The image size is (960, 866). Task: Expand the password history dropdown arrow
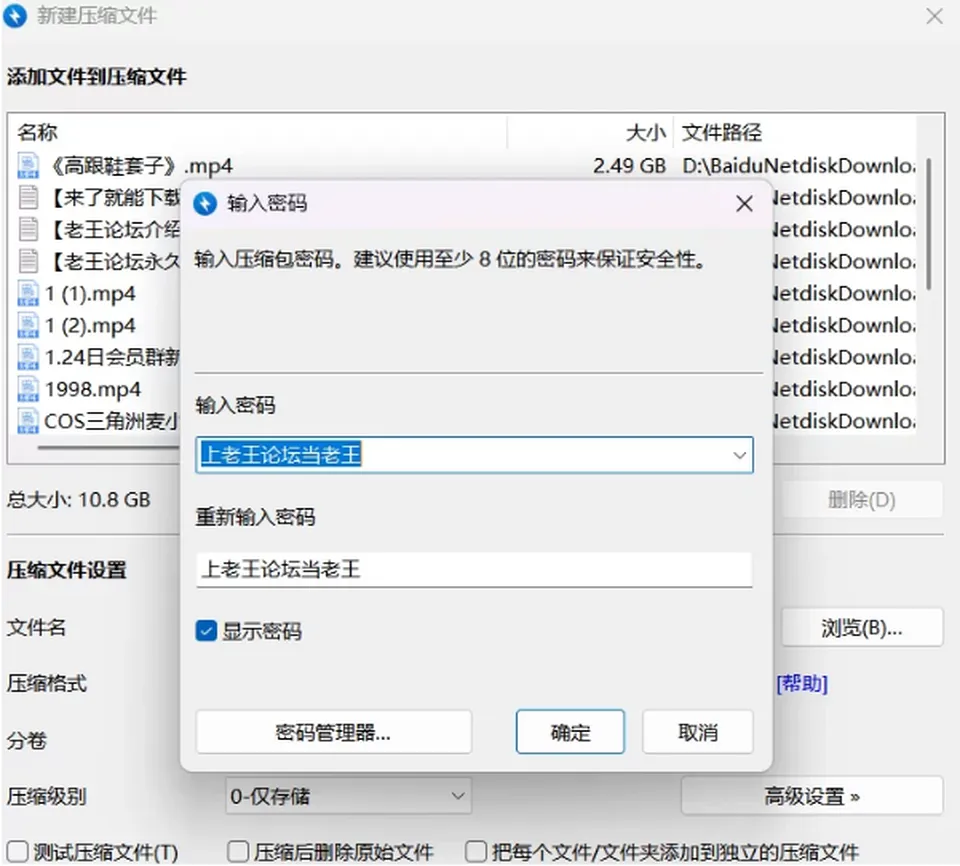click(x=740, y=455)
